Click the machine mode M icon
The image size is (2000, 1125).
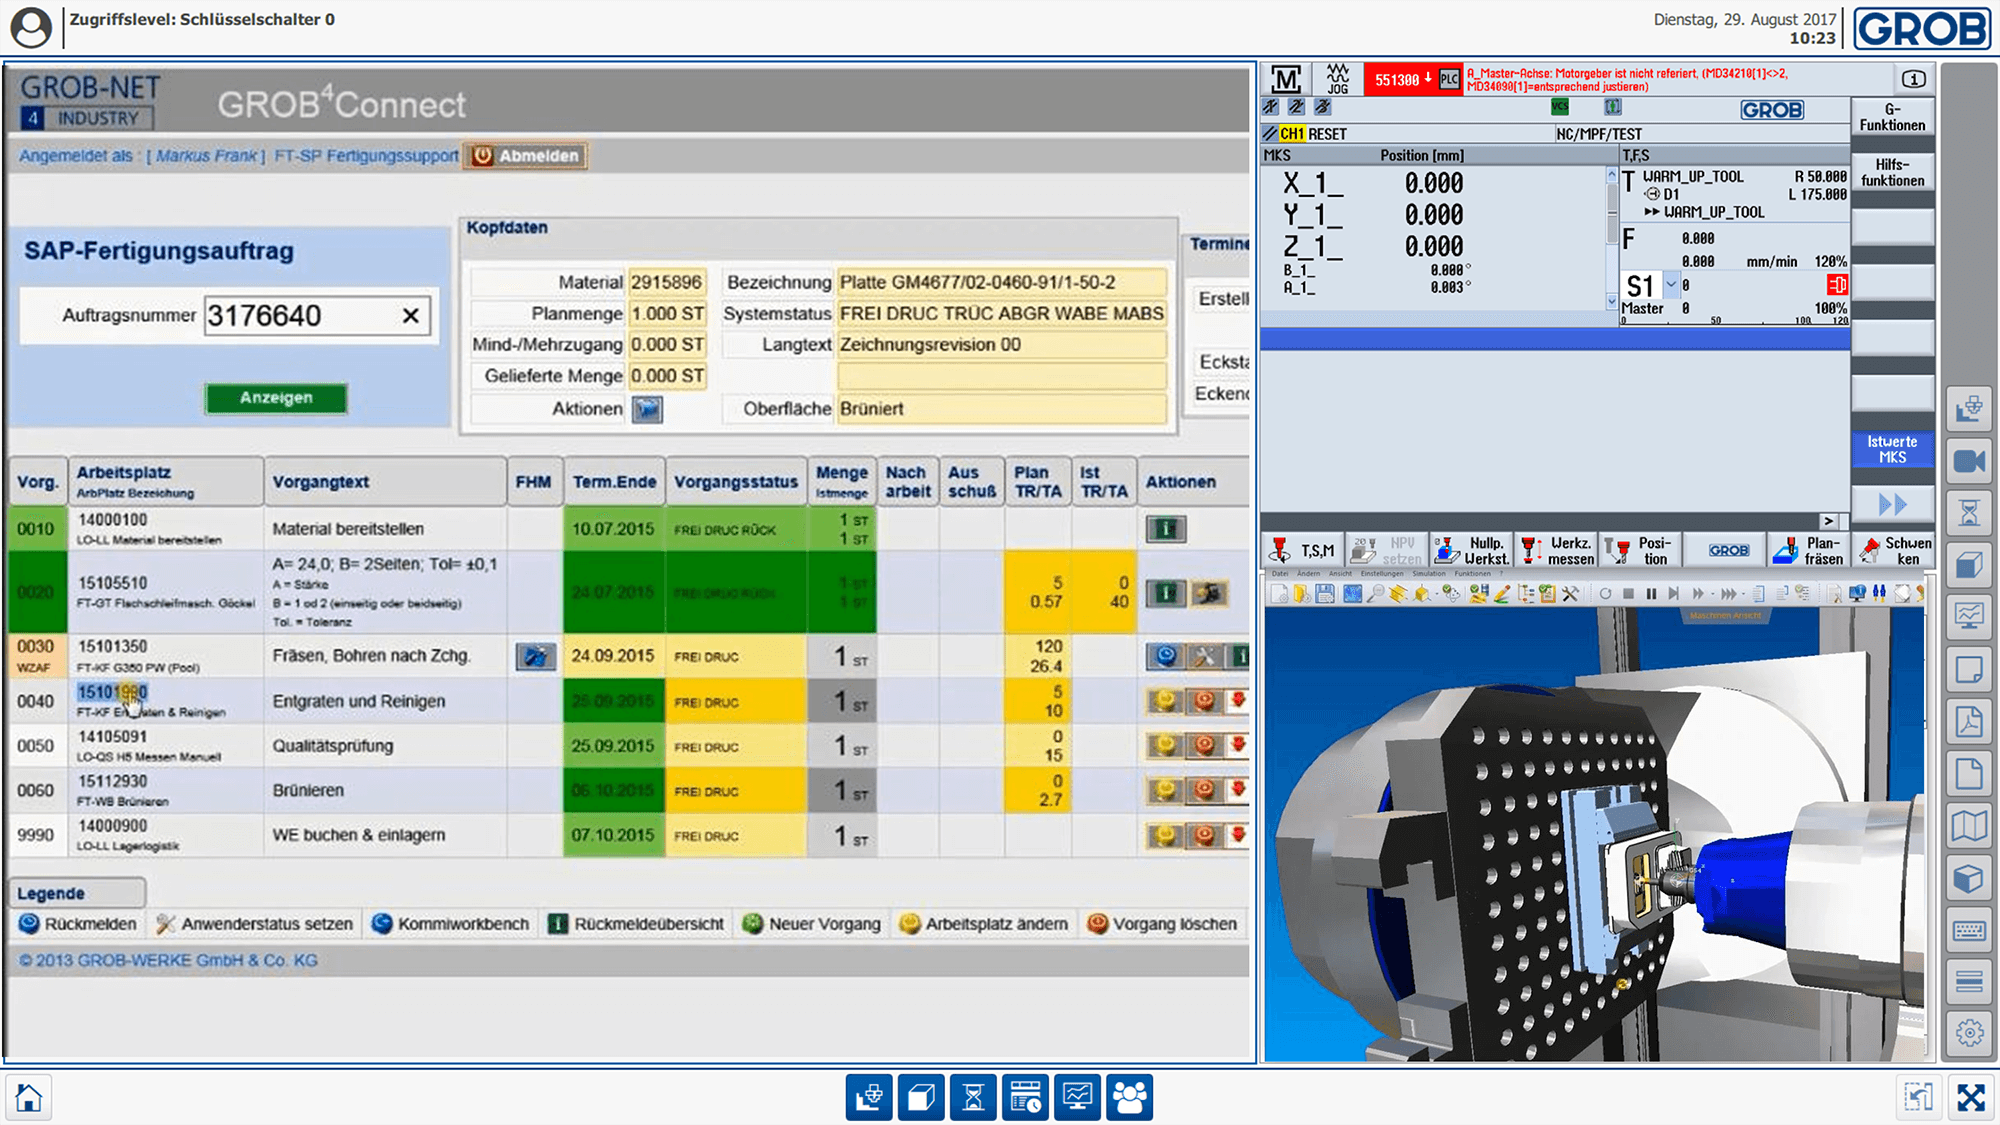point(1286,78)
